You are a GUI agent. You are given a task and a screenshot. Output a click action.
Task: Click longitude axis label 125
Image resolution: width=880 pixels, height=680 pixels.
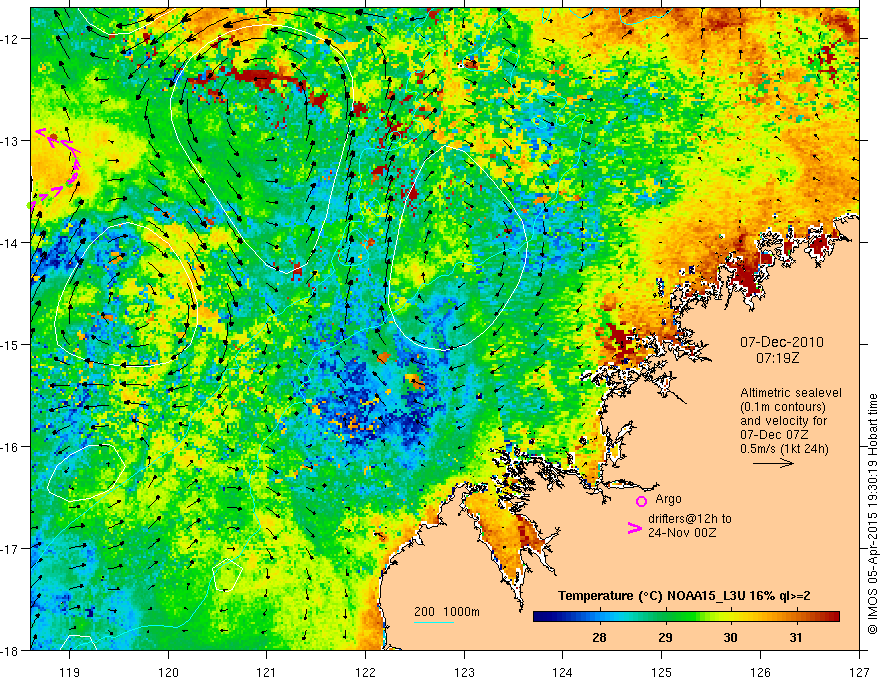[x=662, y=672]
